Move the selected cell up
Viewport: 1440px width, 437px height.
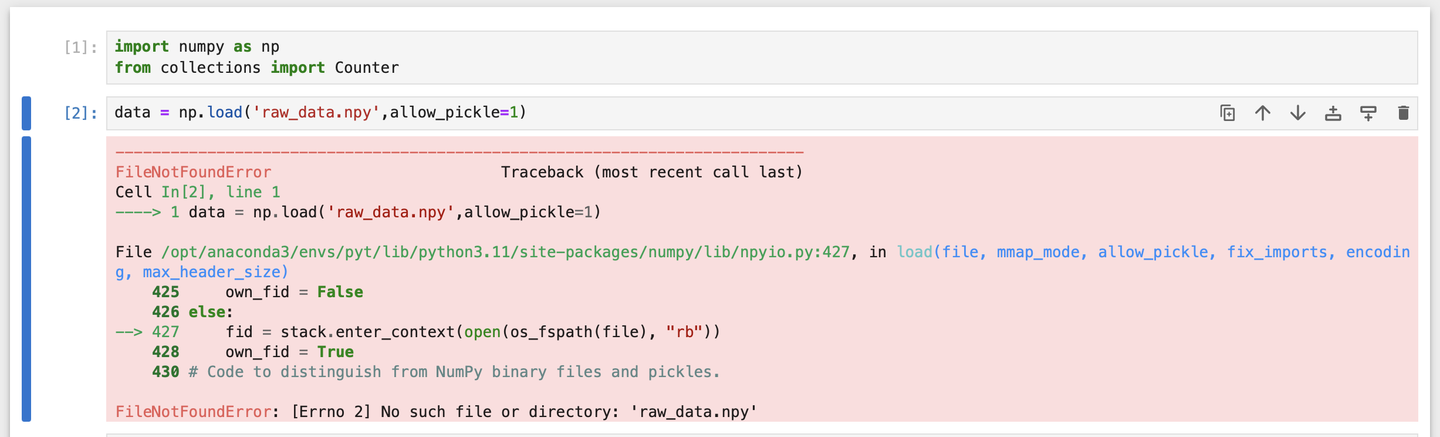(1263, 113)
